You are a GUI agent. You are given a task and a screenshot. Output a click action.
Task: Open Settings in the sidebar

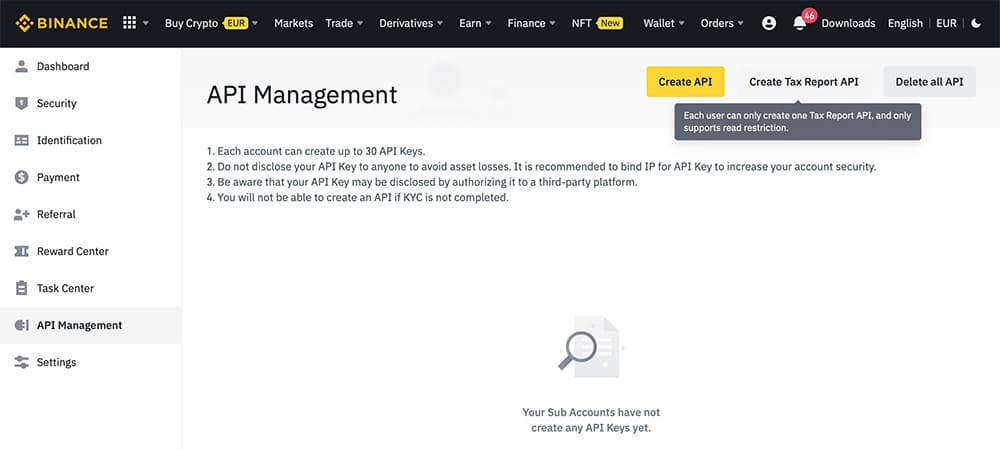coord(56,362)
